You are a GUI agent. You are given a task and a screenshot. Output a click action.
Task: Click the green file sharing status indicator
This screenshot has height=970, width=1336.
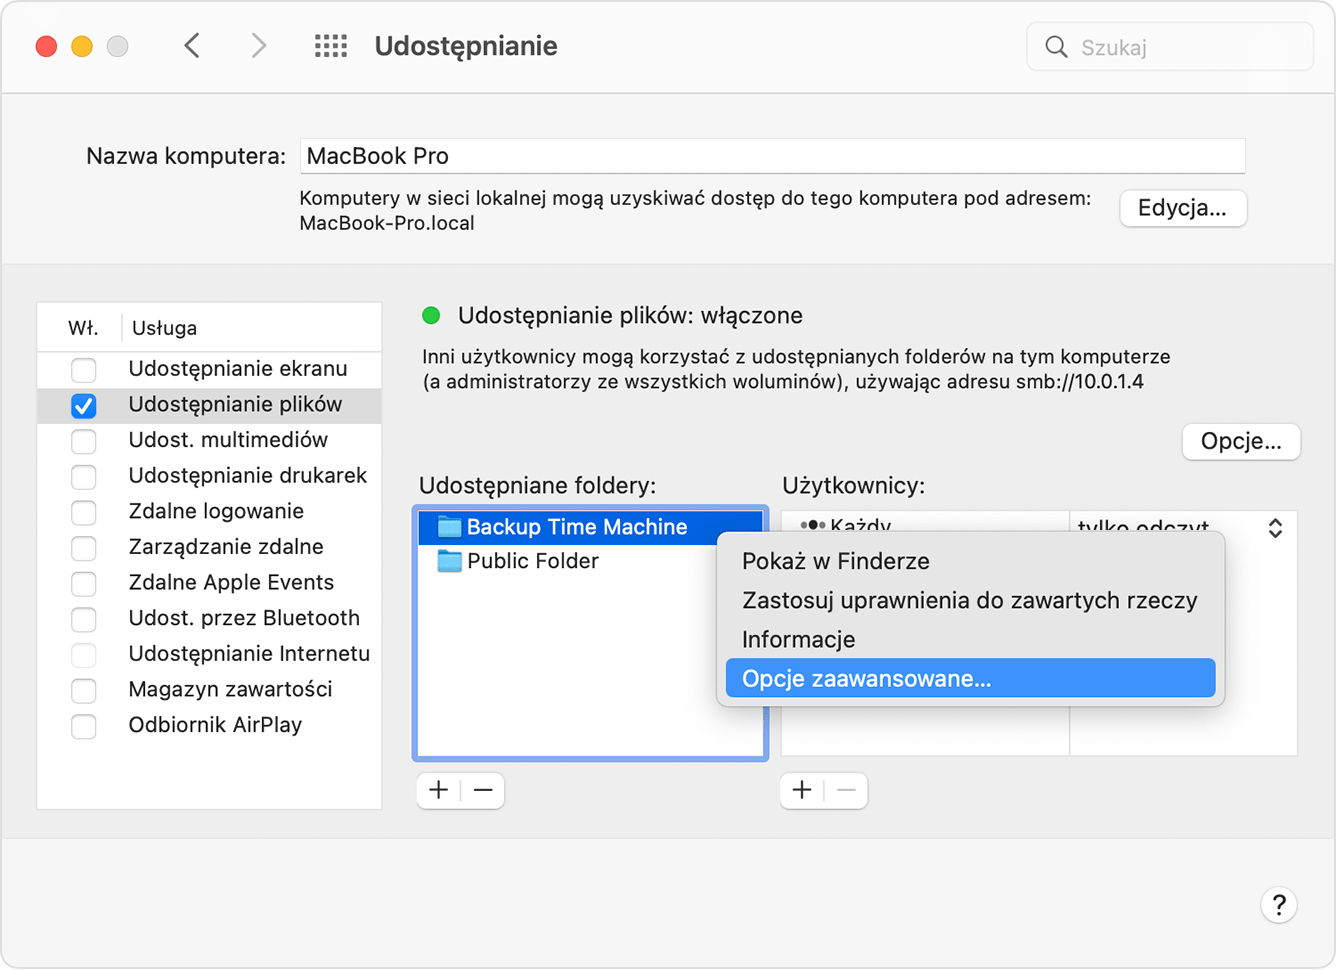430,315
